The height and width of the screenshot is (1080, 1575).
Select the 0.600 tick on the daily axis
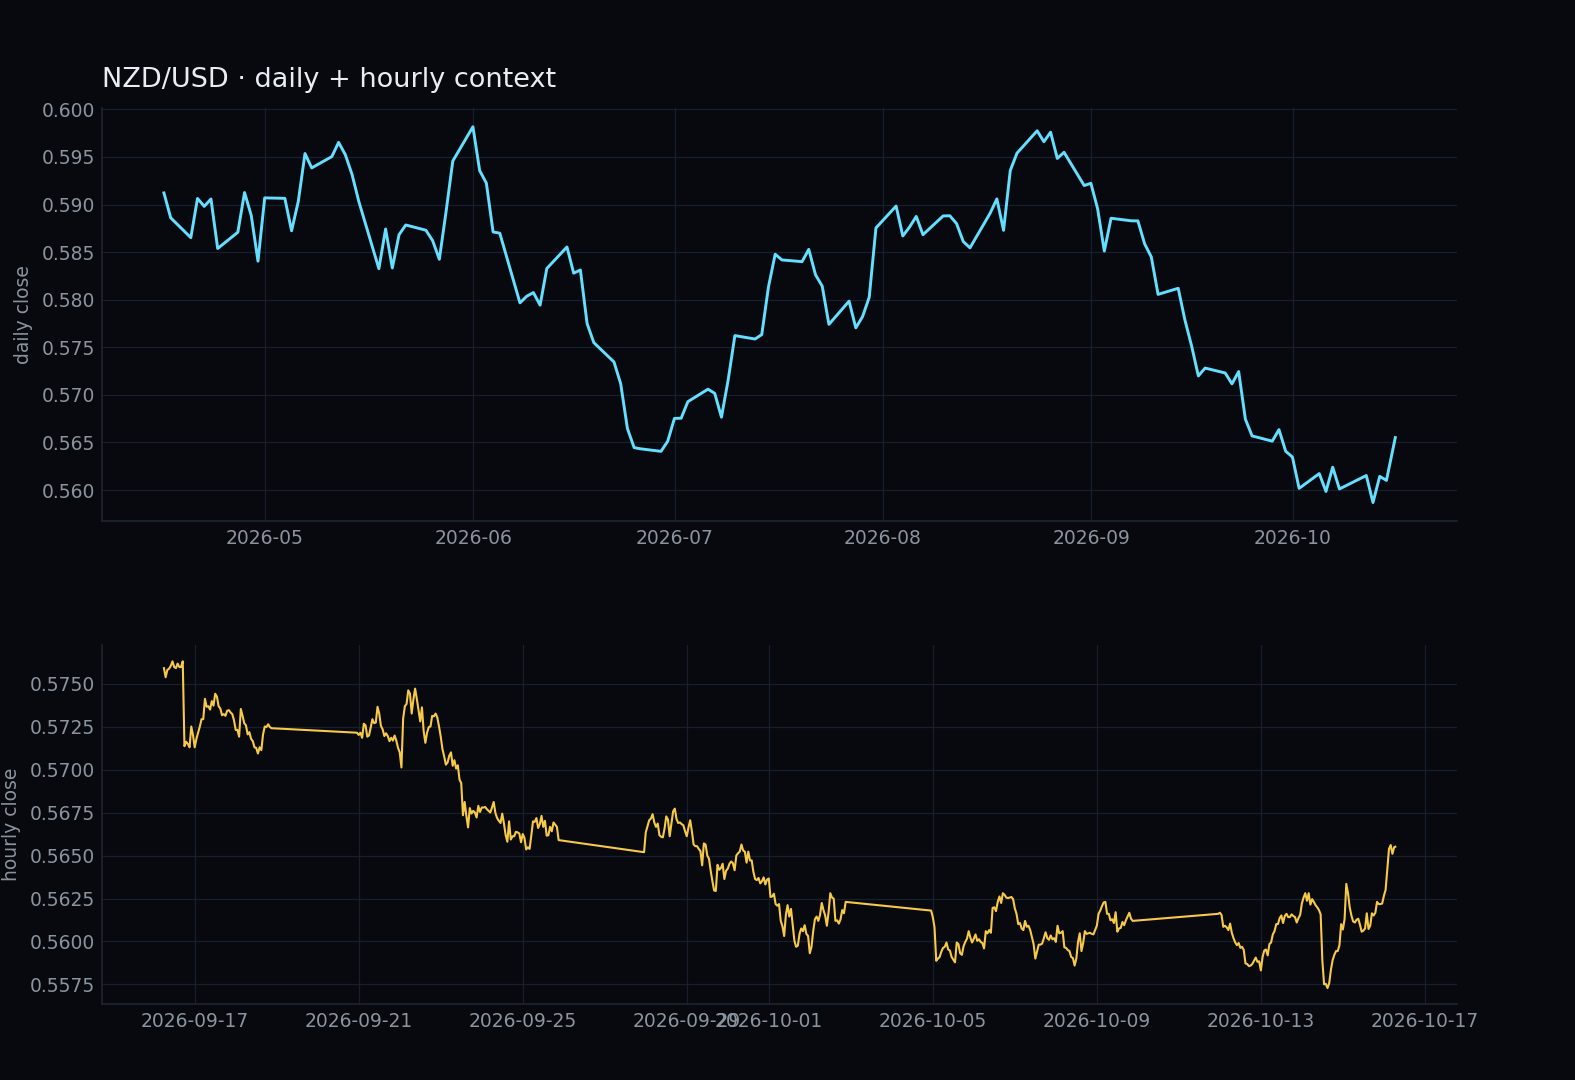[68, 110]
